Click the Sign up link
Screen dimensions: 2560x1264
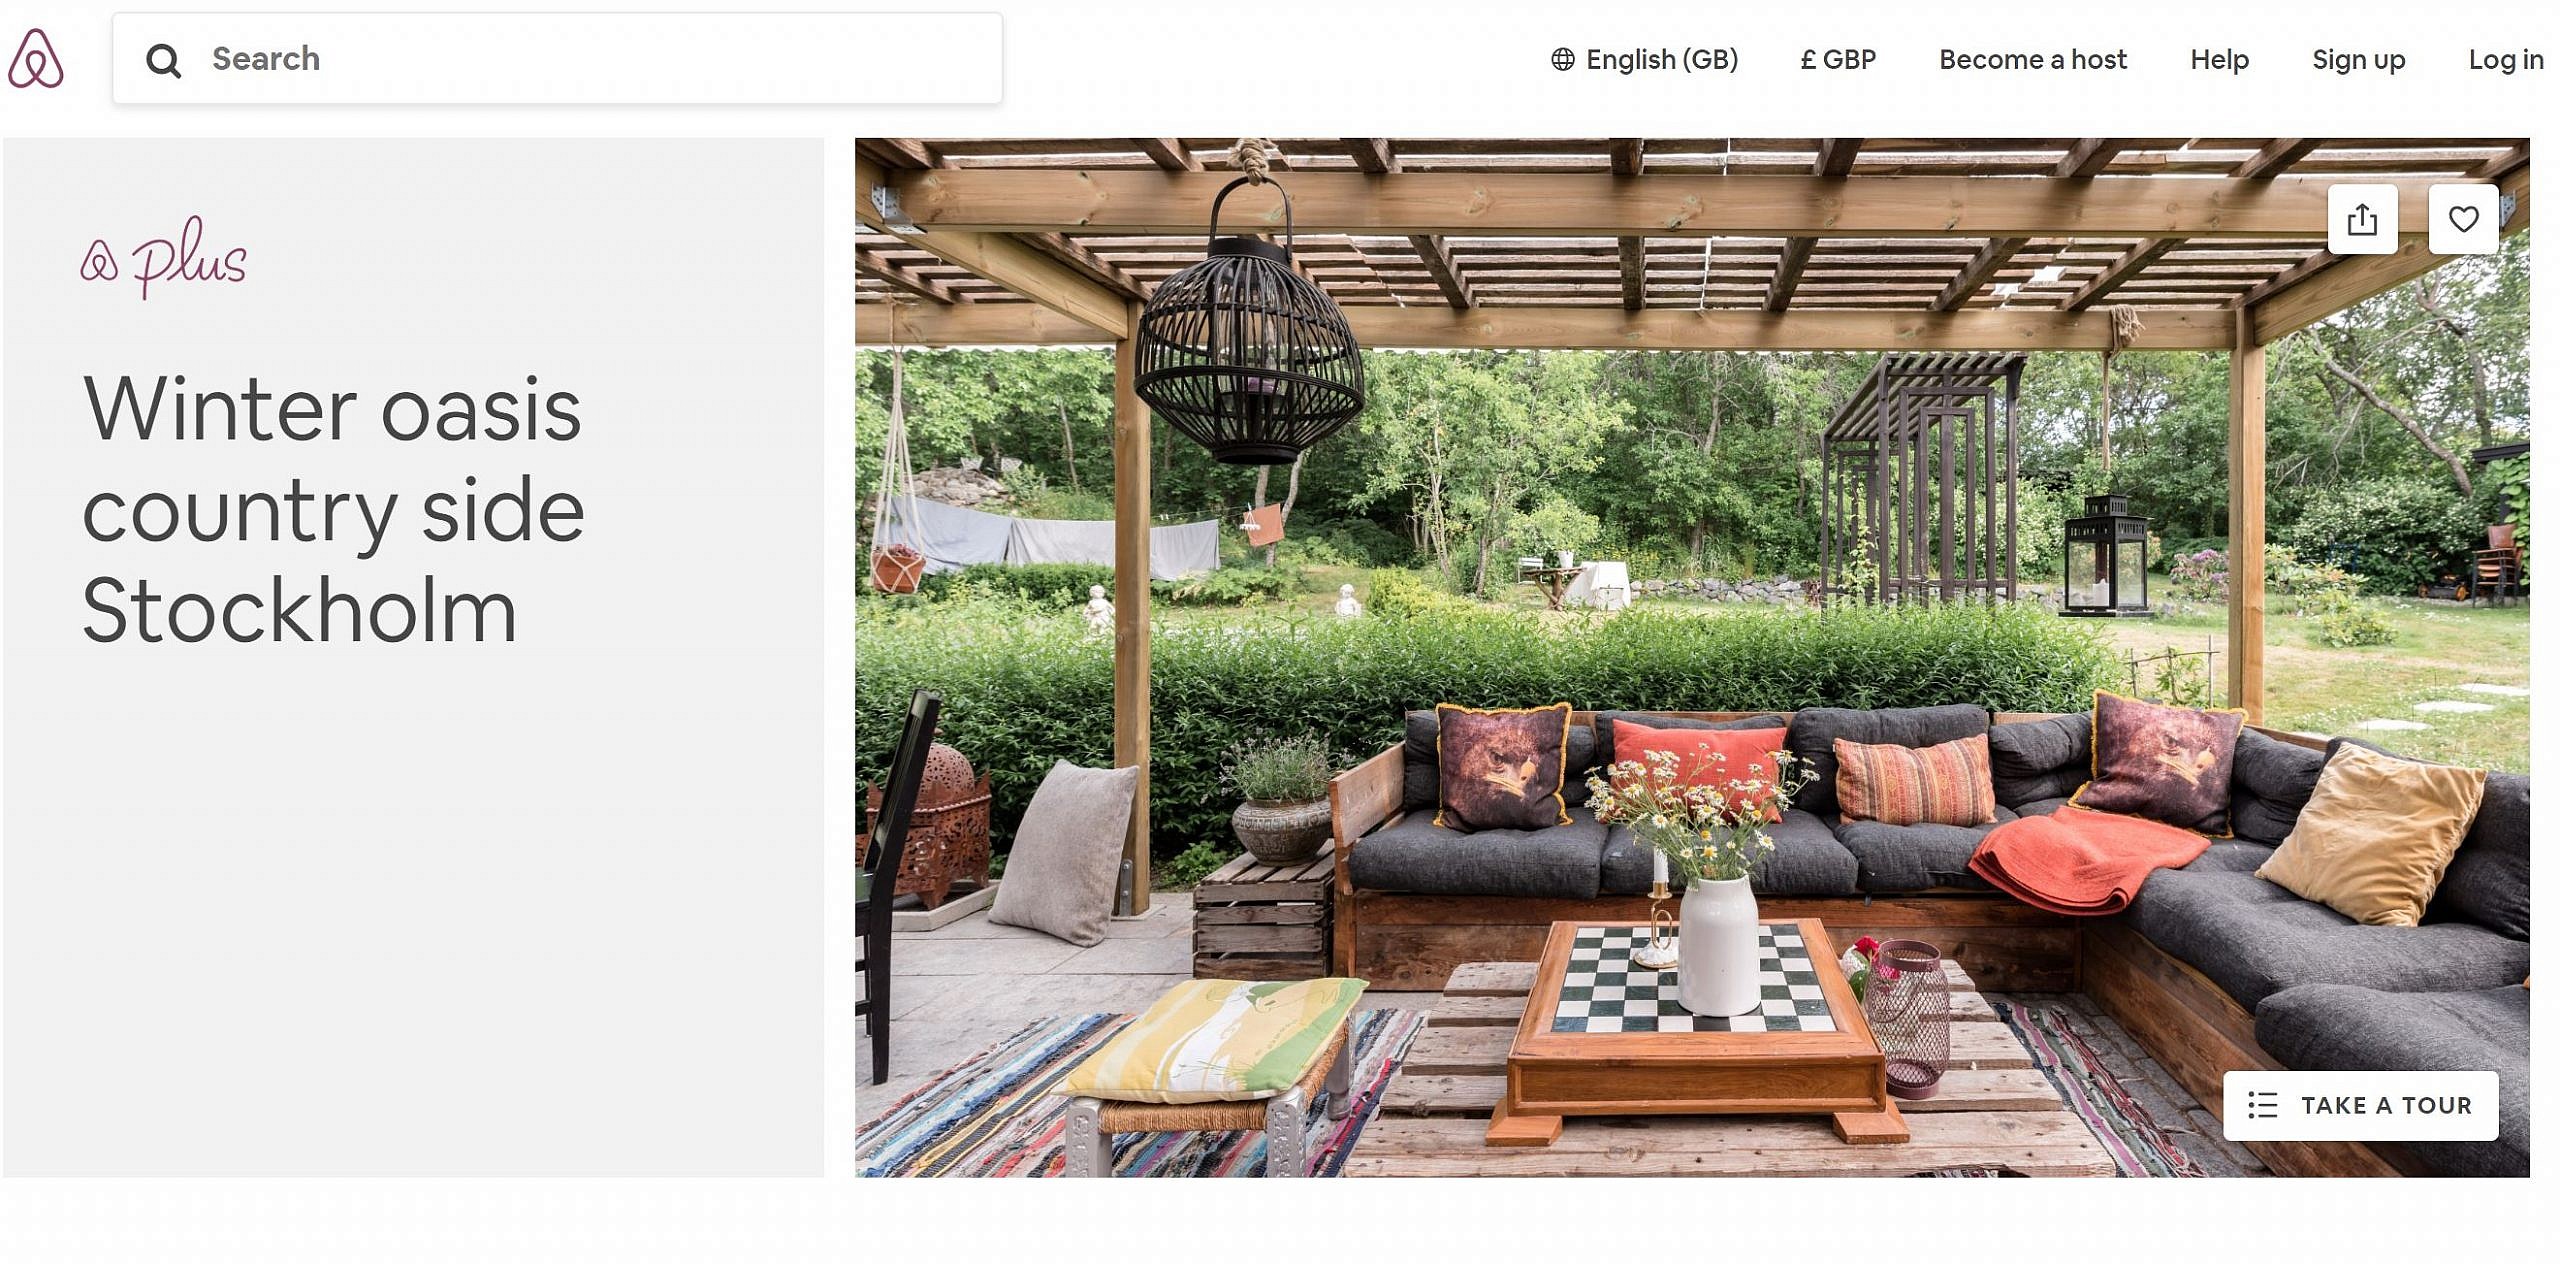(2358, 59)
